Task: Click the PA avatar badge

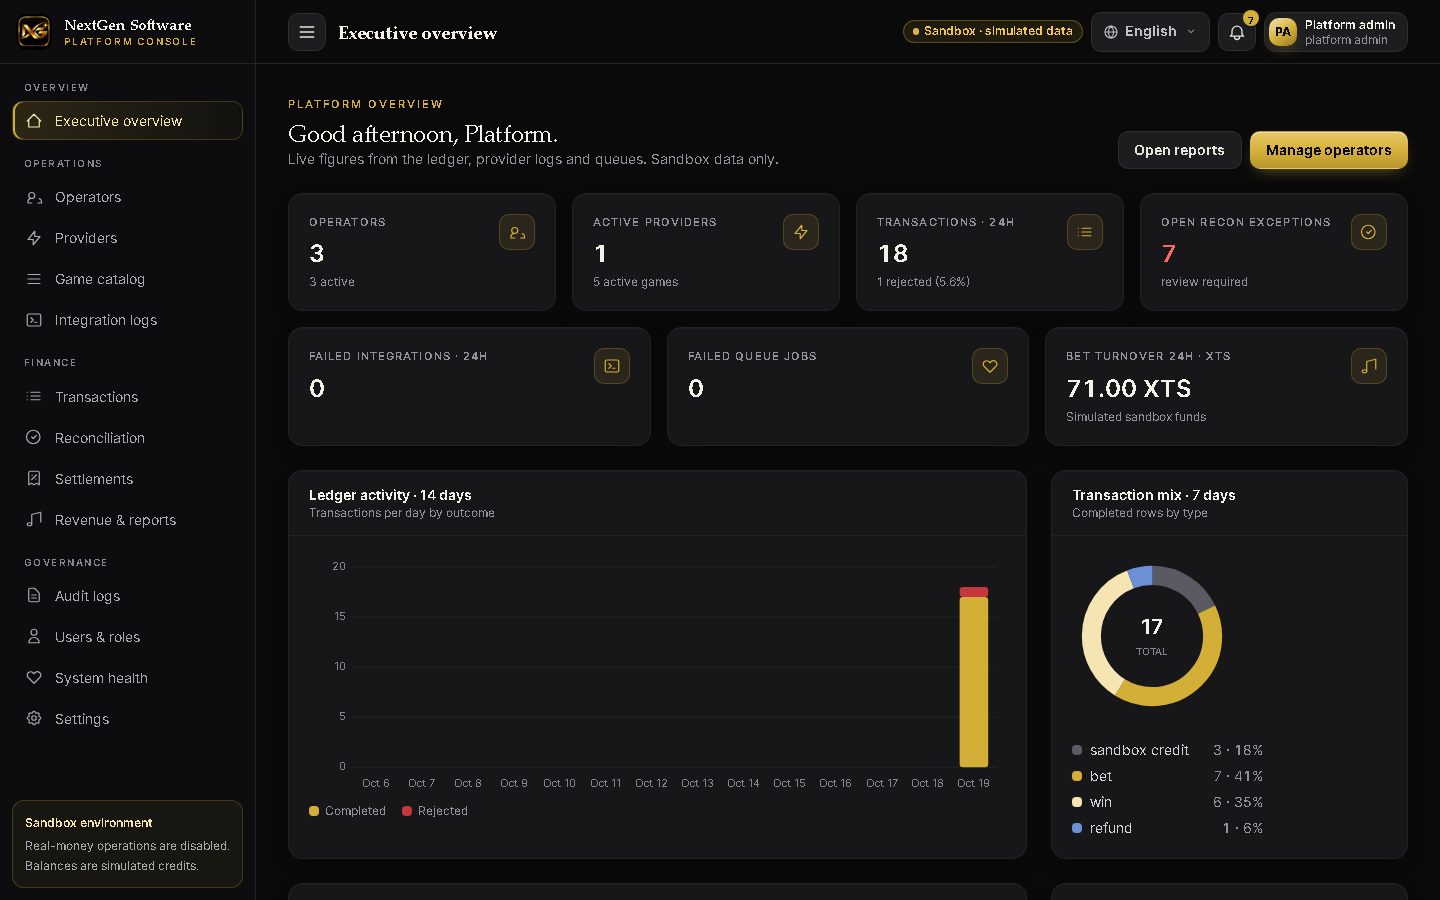Action: 1283,32
